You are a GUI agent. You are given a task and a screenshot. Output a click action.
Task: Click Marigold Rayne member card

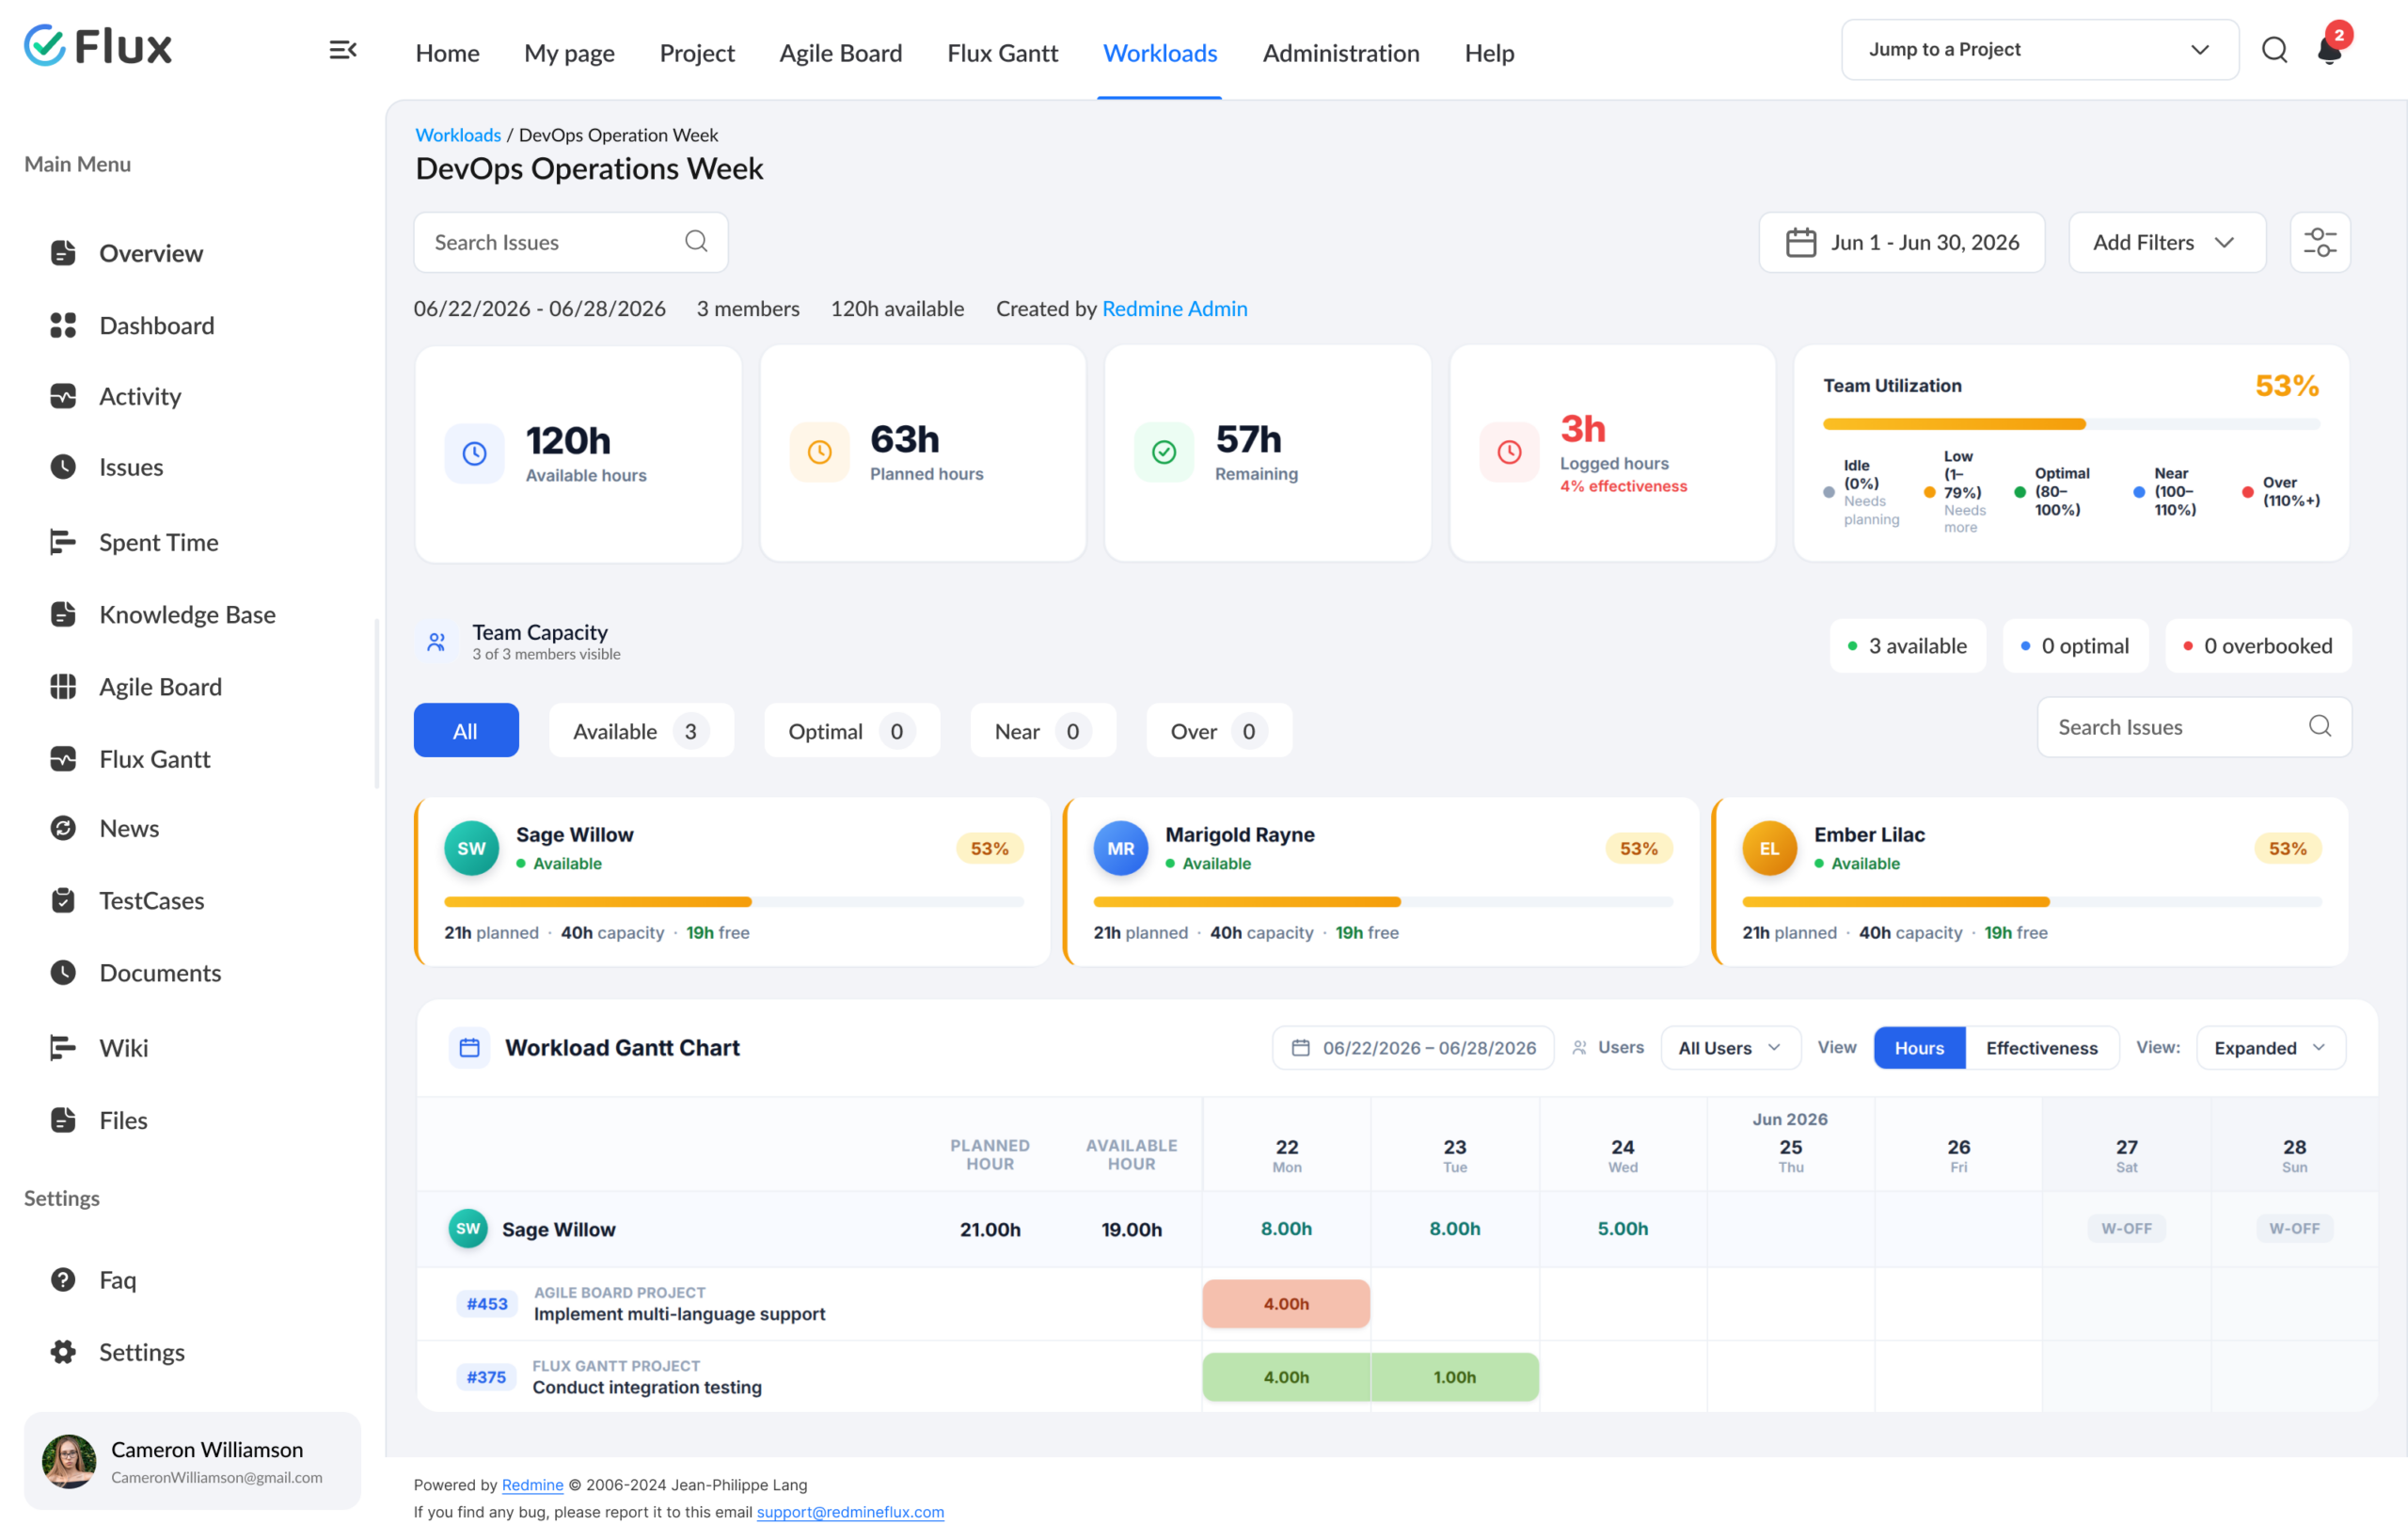coord(1381,881)
